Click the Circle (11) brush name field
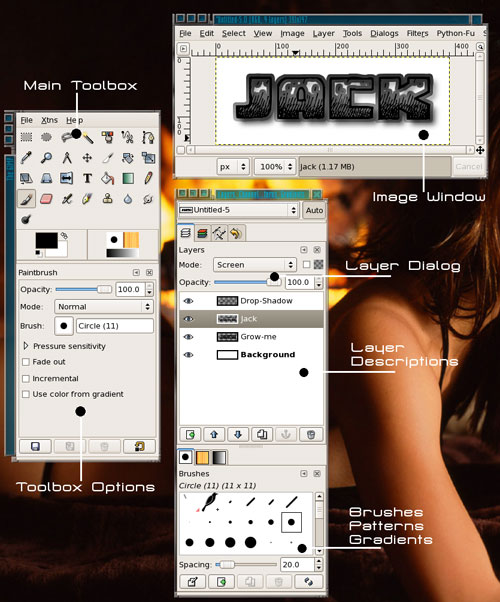 115,326
